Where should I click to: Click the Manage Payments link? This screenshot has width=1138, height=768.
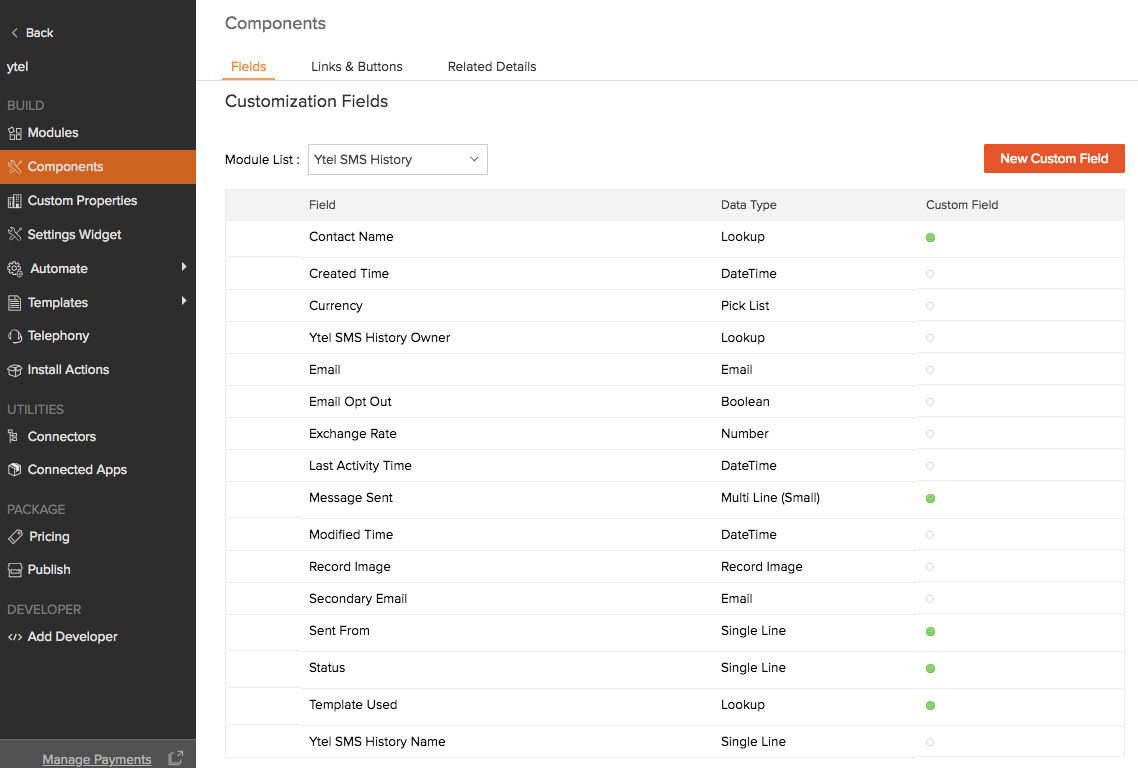point(97,759)
